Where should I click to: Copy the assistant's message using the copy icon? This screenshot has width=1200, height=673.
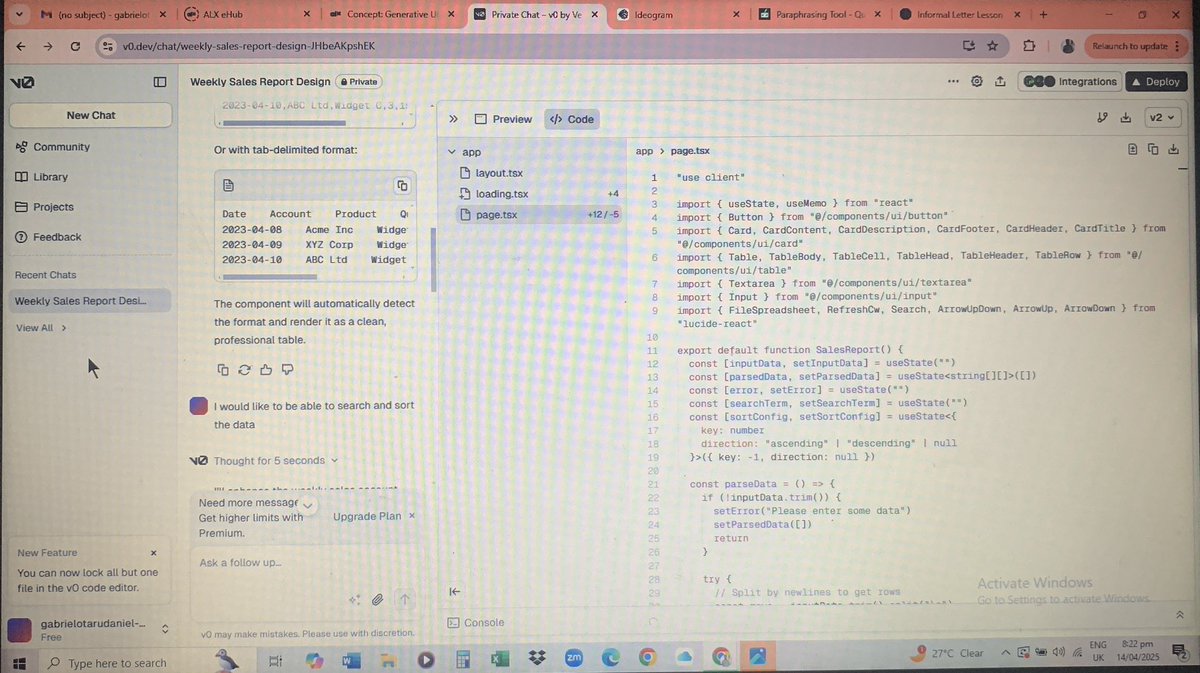click(x=223, y=369)
